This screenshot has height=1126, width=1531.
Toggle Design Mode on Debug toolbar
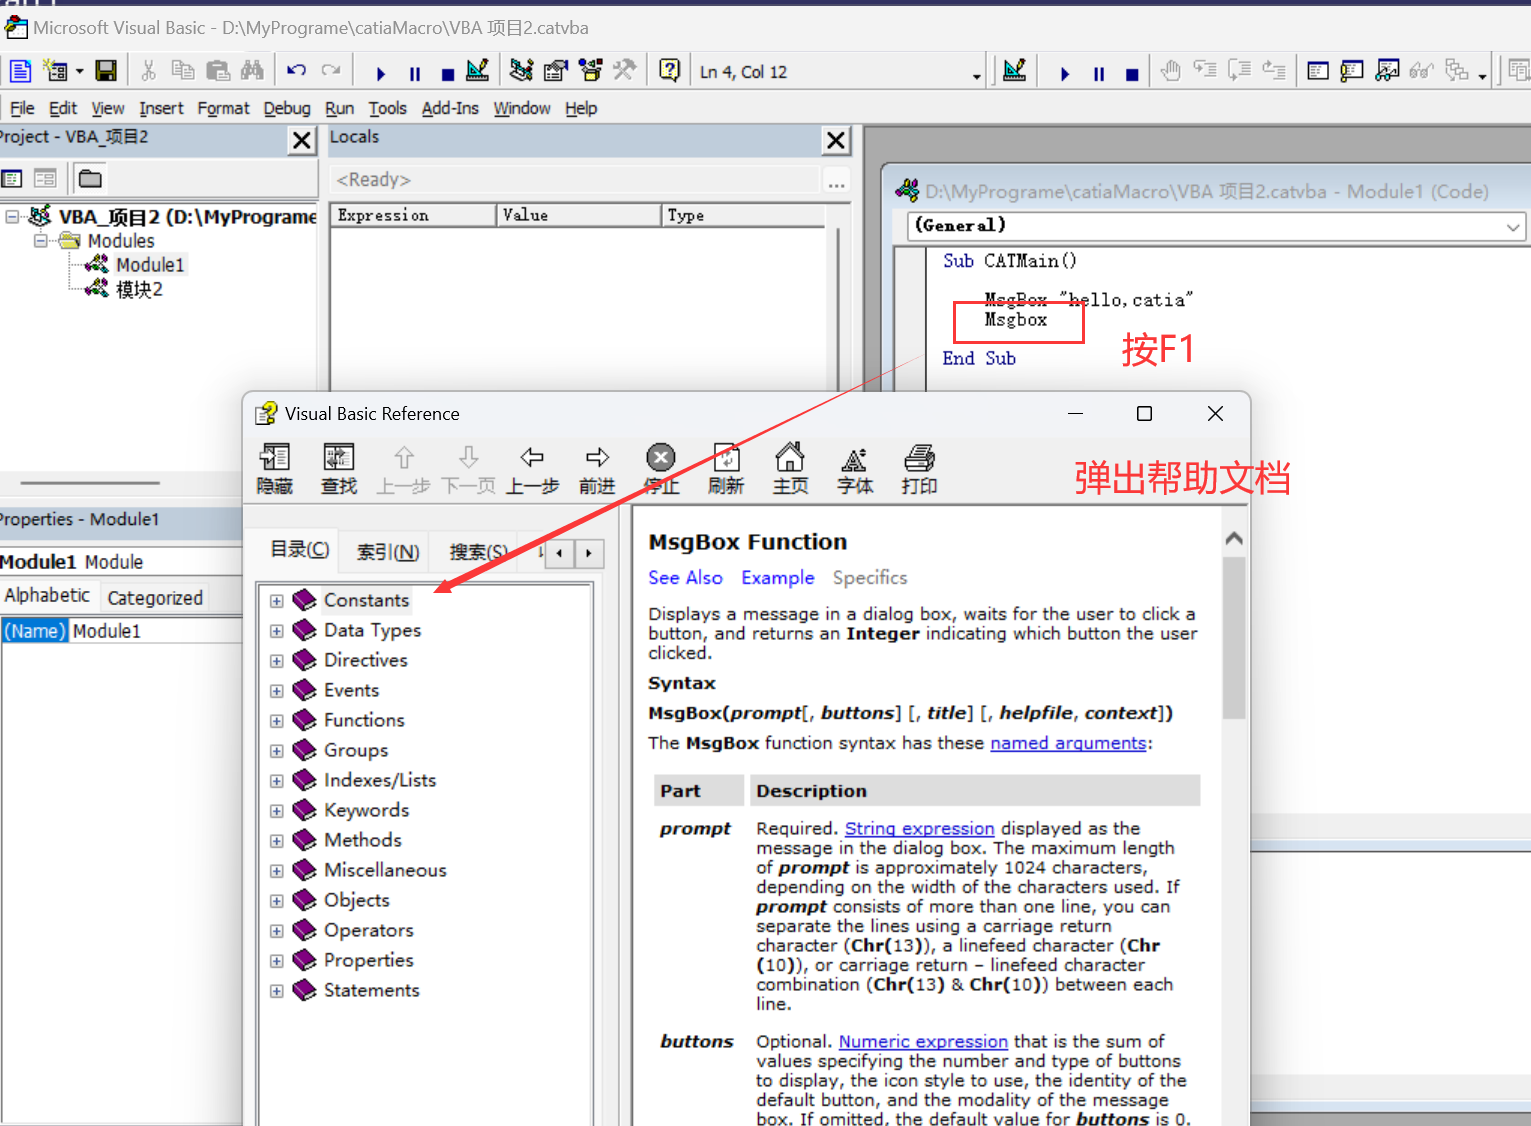[1014, 71]
